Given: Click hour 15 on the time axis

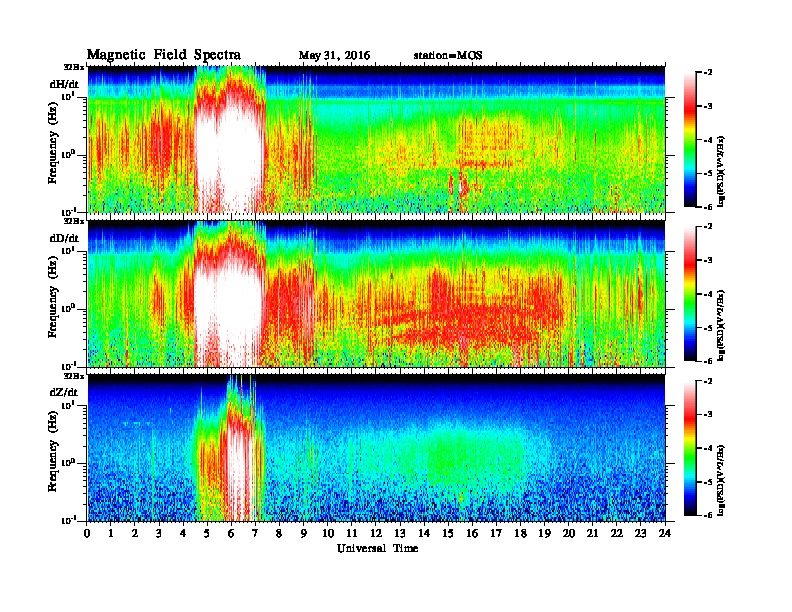Looking at the screenshot, I should point(448,534).
